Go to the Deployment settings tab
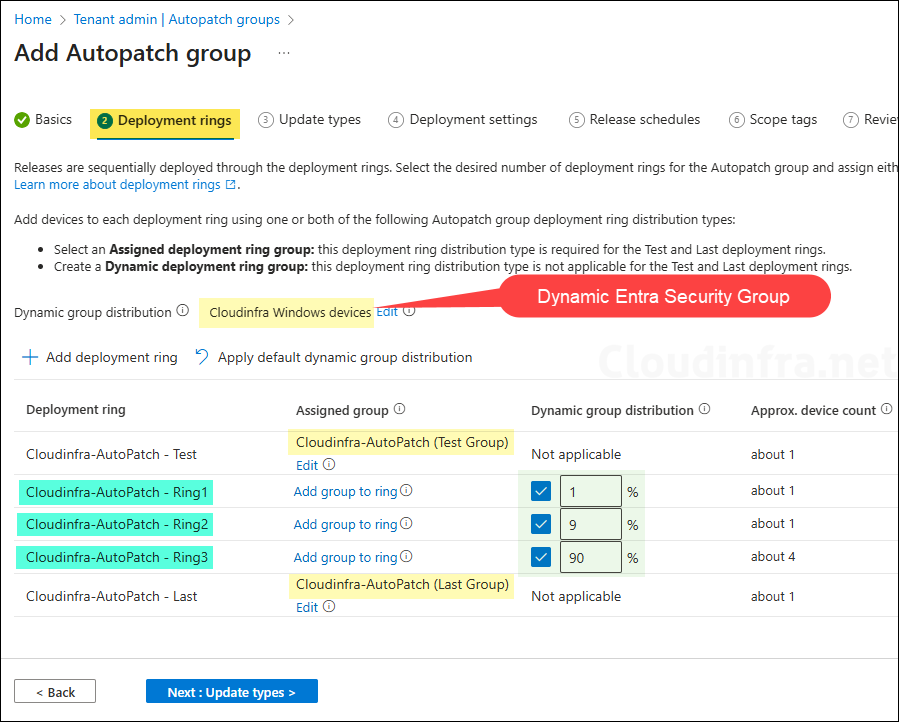Image resolution: width=899 pixels, height=722 pixels. pos(462,120)
